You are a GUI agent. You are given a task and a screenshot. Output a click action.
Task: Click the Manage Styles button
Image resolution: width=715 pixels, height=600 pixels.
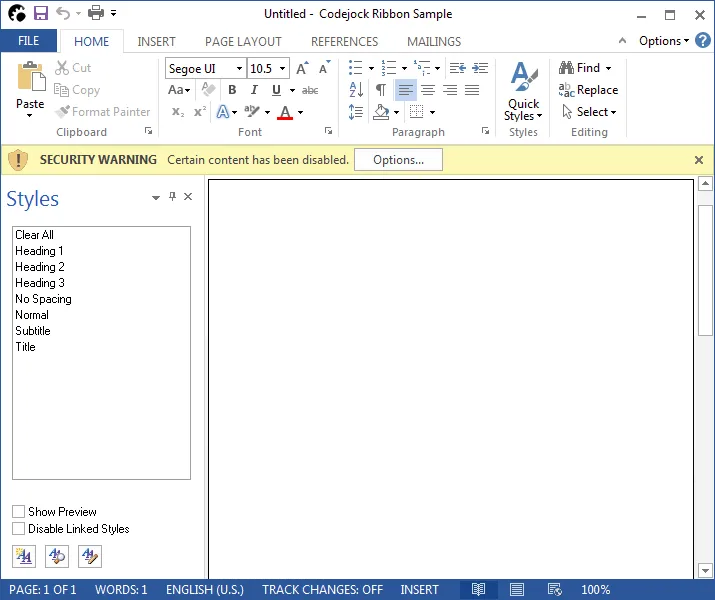tap(90, 556)
